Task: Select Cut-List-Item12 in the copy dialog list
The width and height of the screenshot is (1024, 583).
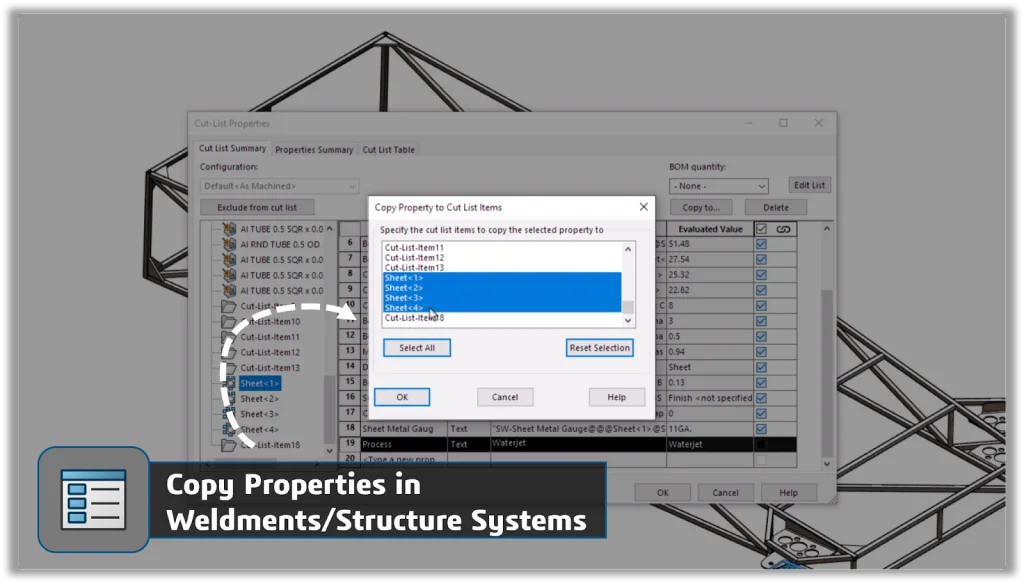Action: (x=414, y=258)
